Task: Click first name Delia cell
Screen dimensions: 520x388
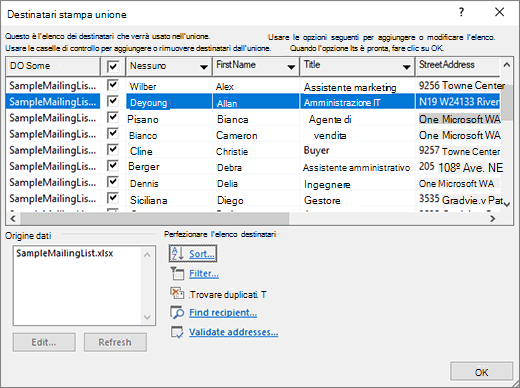Action: pyautogui.click(x=256, y=183)
